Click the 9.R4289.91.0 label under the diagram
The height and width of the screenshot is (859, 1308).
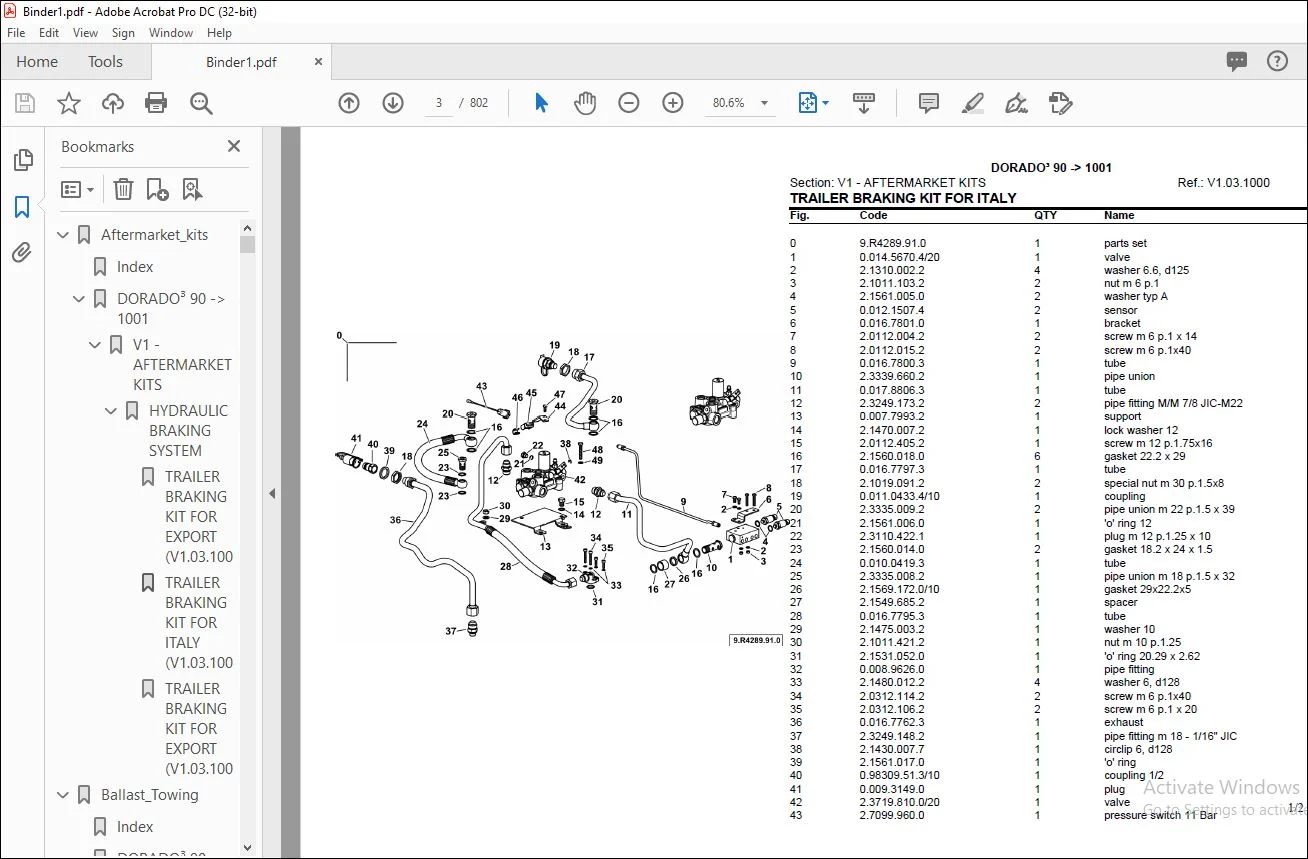pos(756,640)
